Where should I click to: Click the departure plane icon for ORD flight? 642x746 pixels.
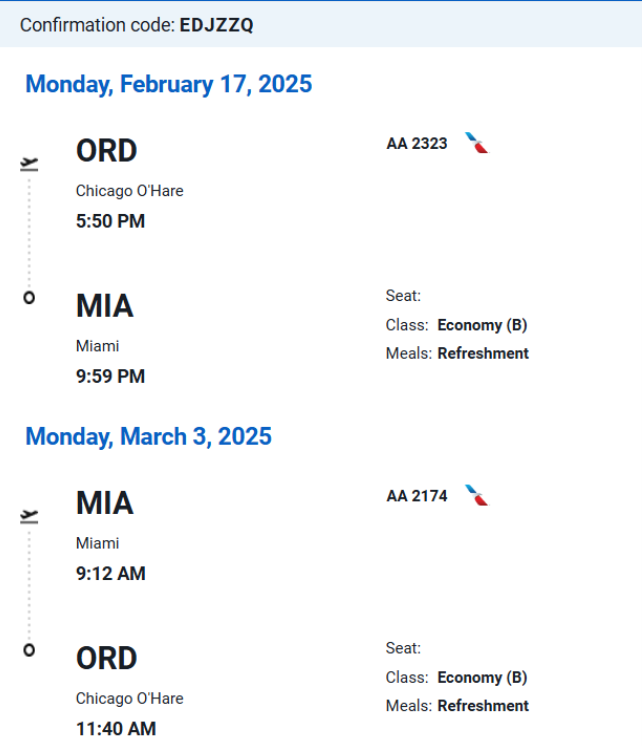pyautogui.click(x=29, y=164)
